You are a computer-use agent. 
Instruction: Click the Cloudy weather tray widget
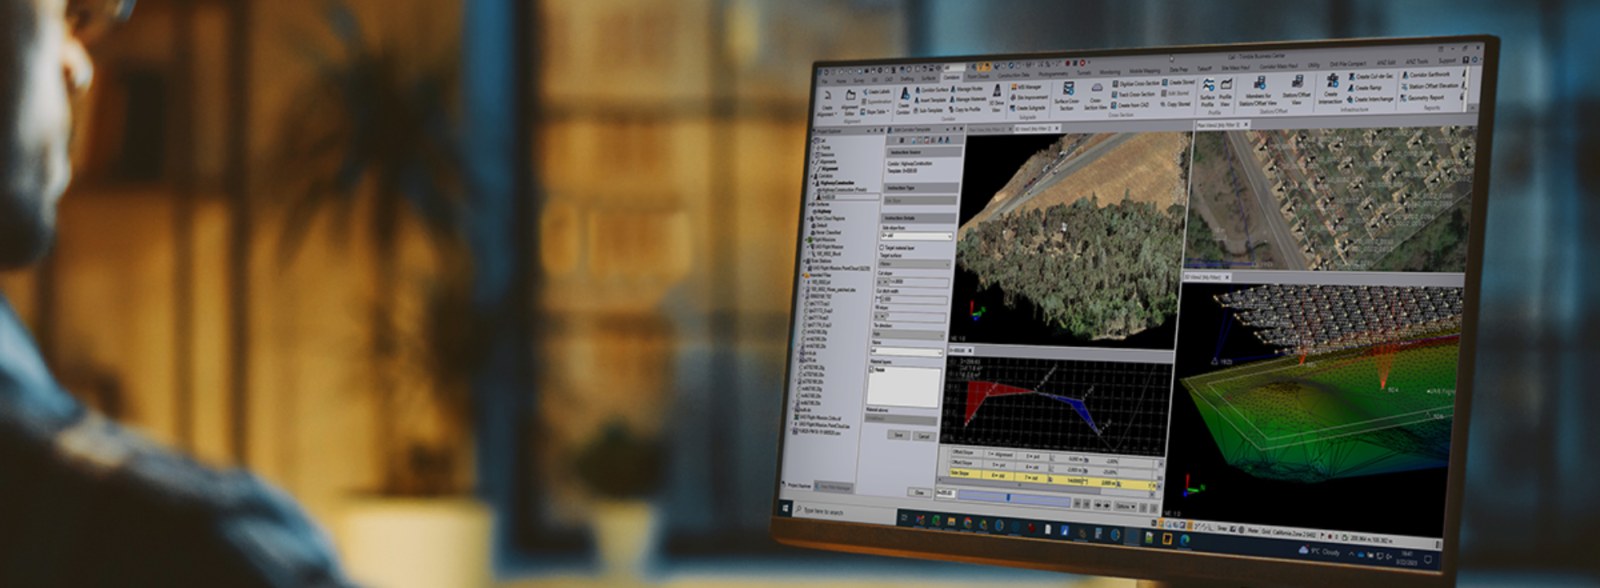(1318, 551)
